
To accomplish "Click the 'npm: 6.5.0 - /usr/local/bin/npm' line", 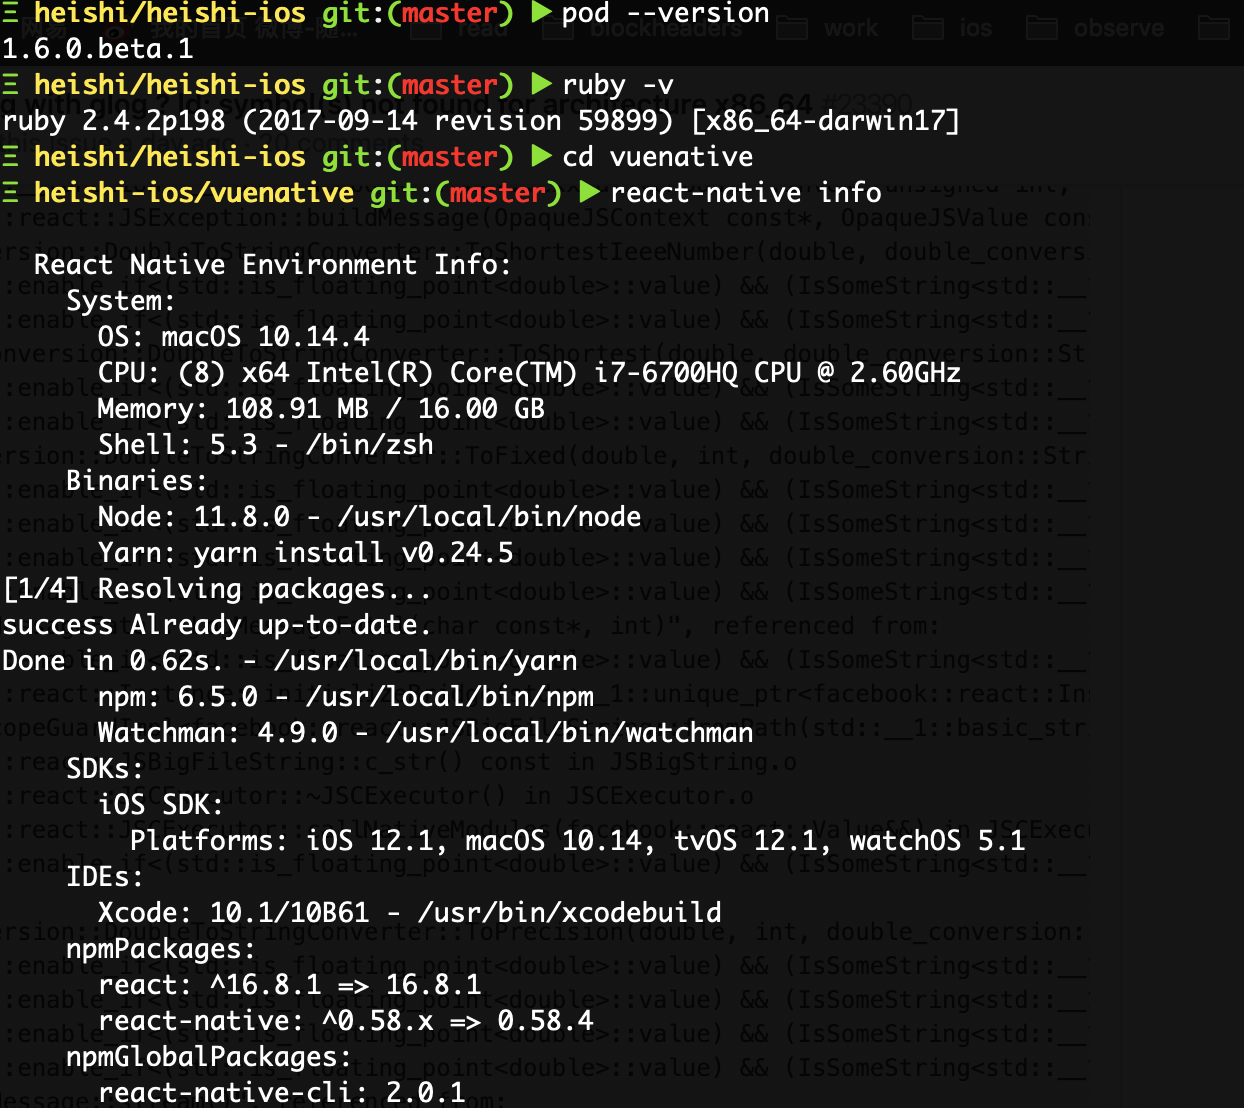I will point(346,697).
